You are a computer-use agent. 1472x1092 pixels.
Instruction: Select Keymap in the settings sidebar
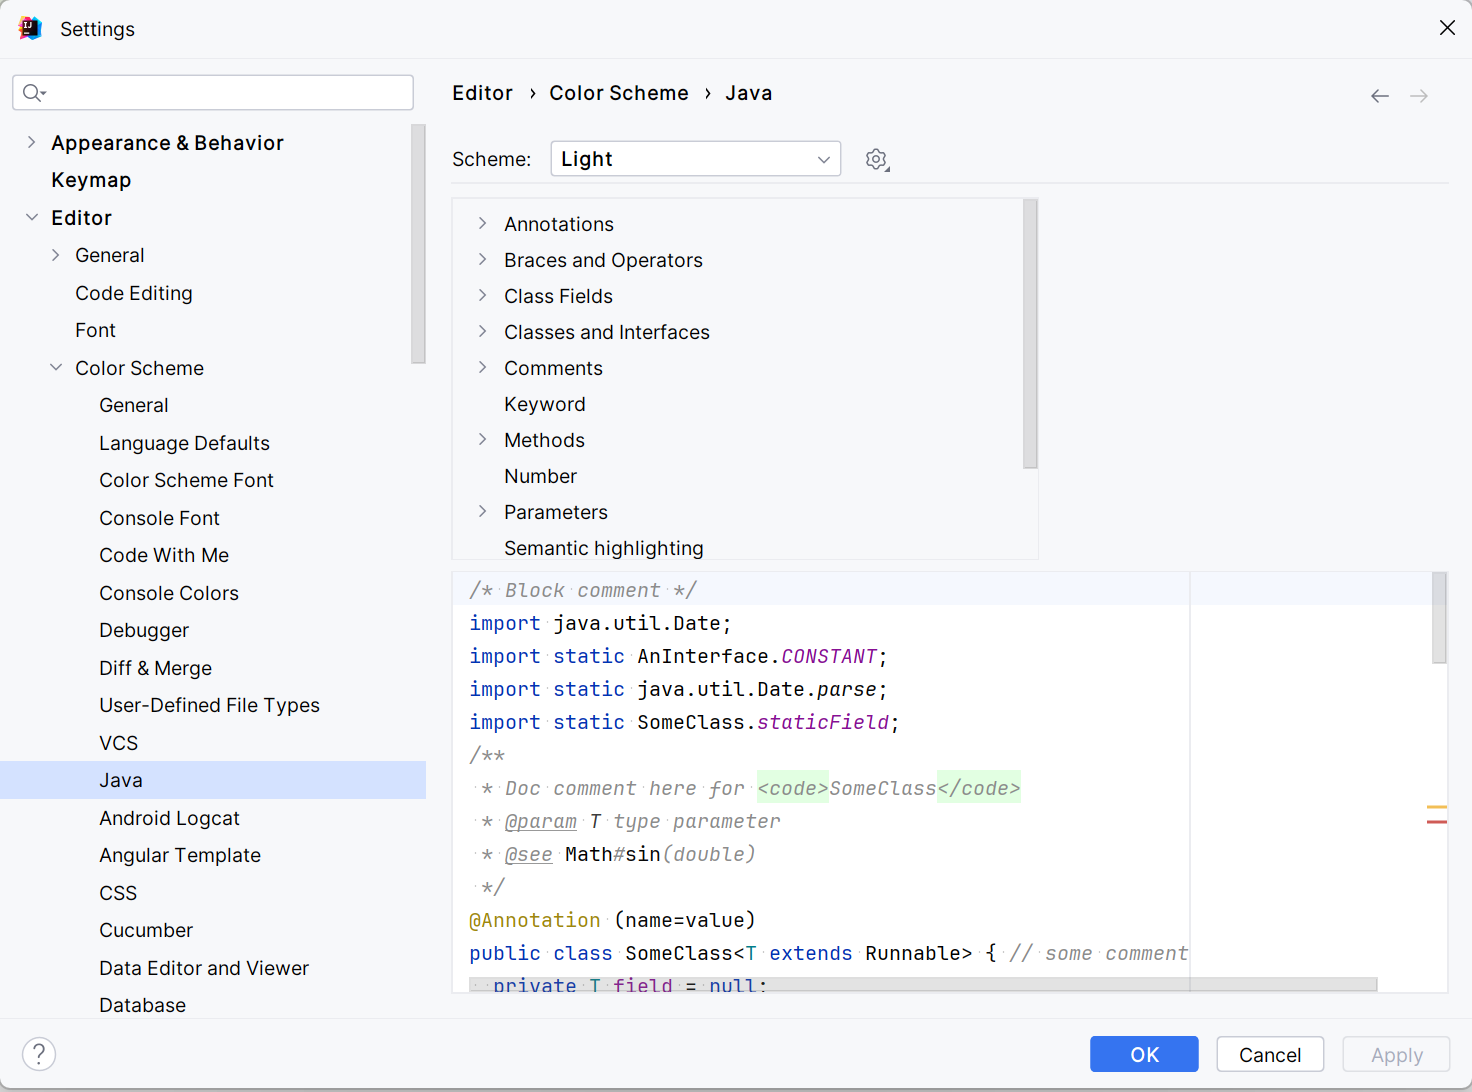click(91, 180)
